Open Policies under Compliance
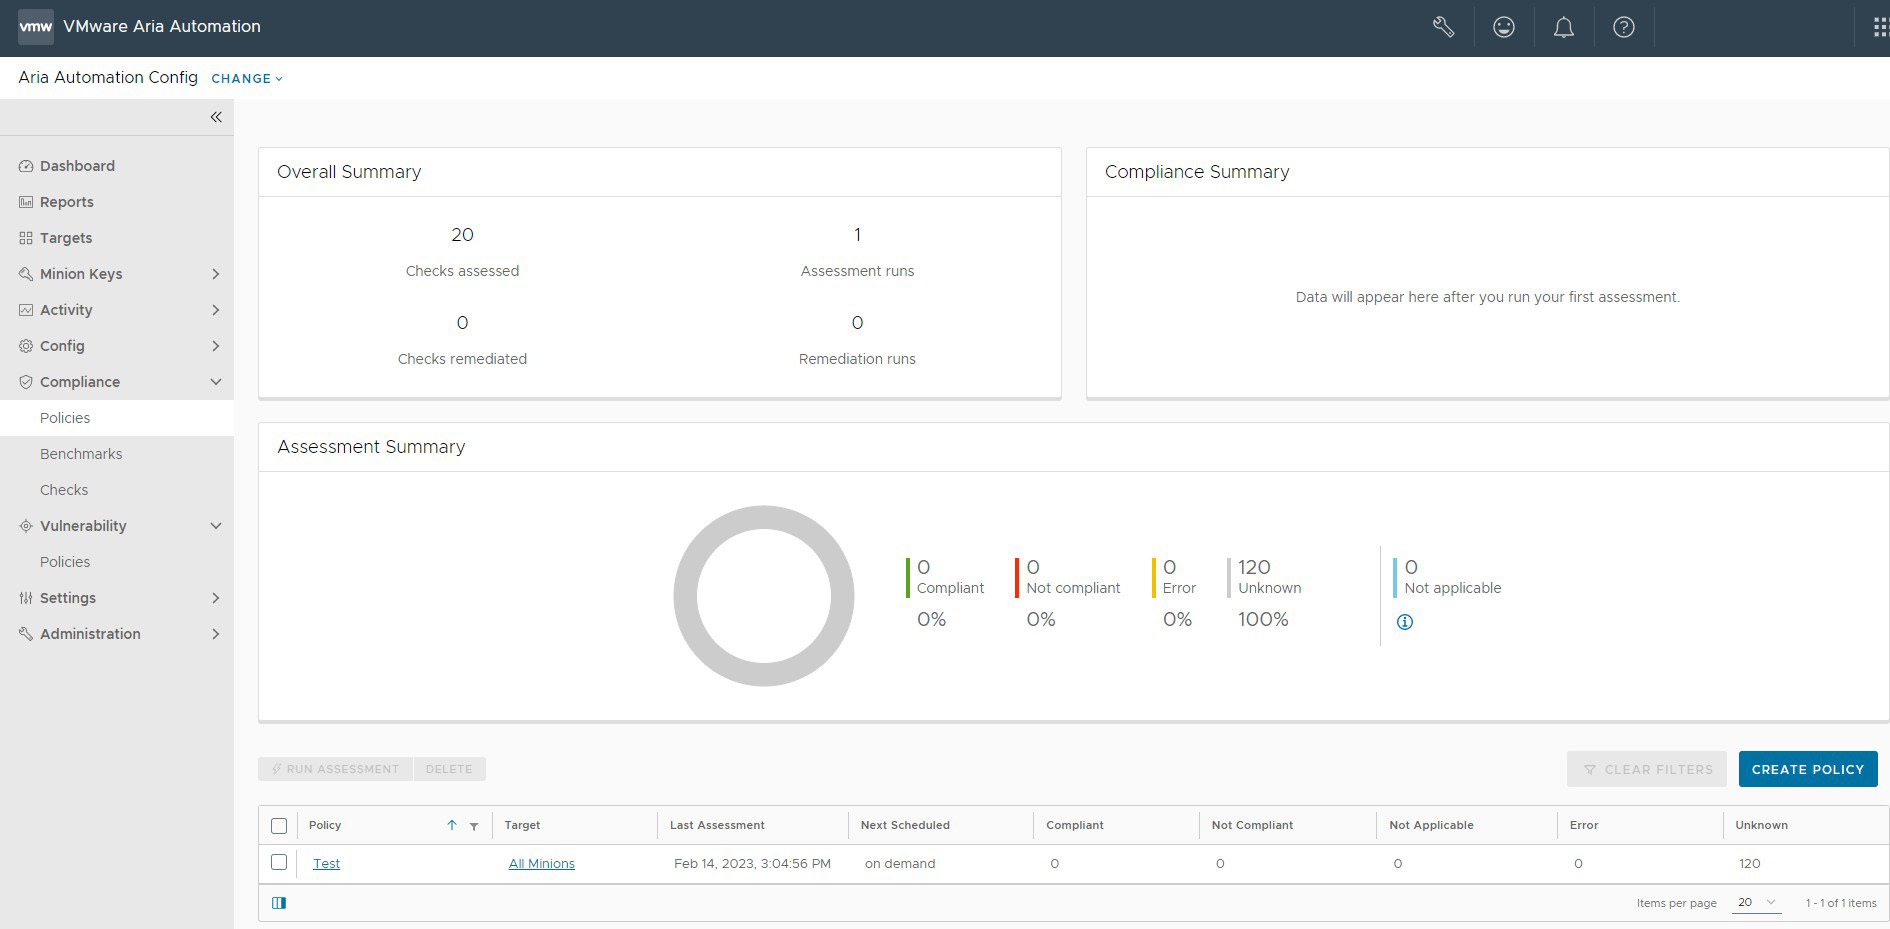 pos(65,418)
